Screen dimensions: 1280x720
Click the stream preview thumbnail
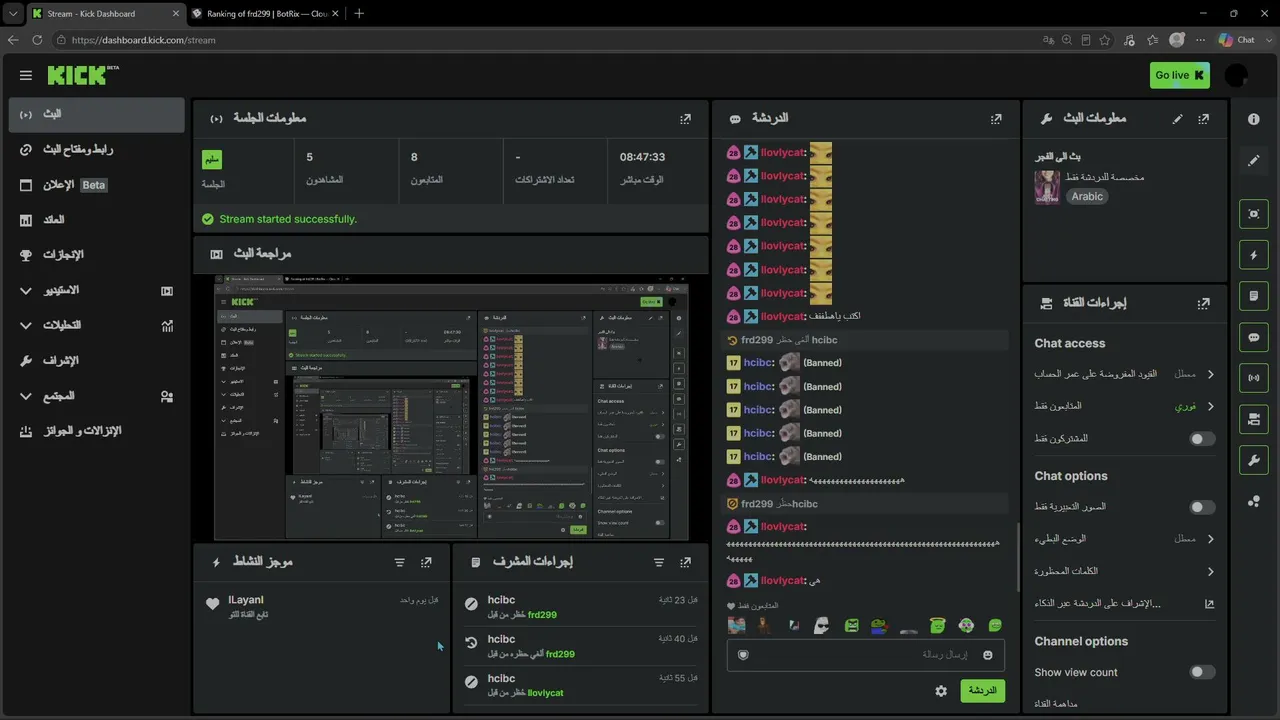(x=452, y=407)
